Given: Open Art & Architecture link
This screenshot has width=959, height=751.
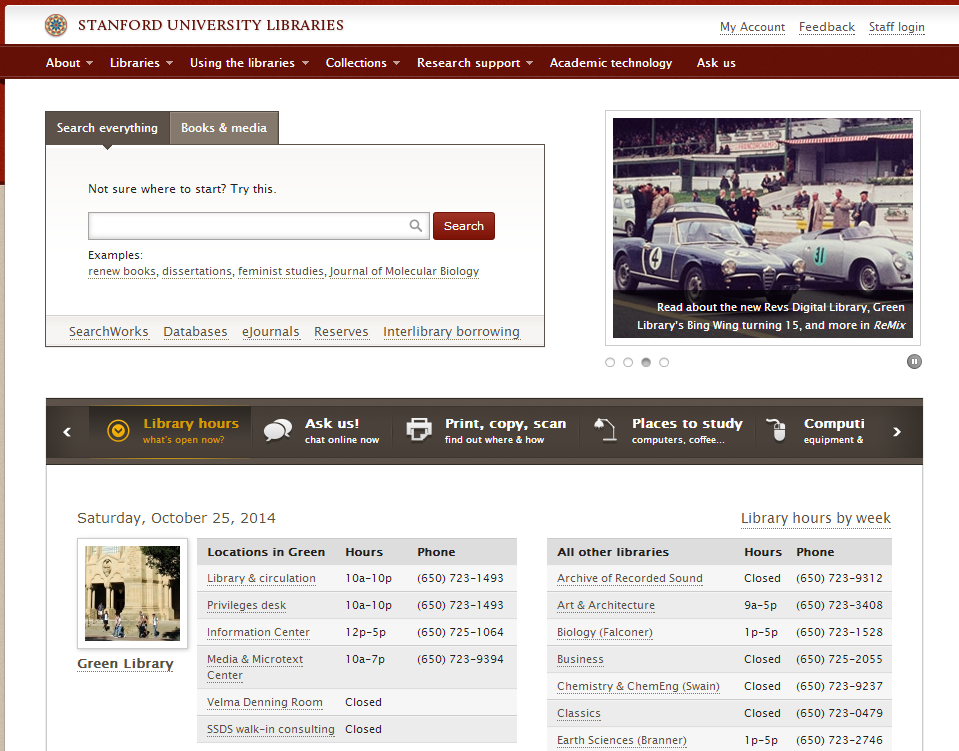Looking at the screenshot, I should click(x=605, y=605).
